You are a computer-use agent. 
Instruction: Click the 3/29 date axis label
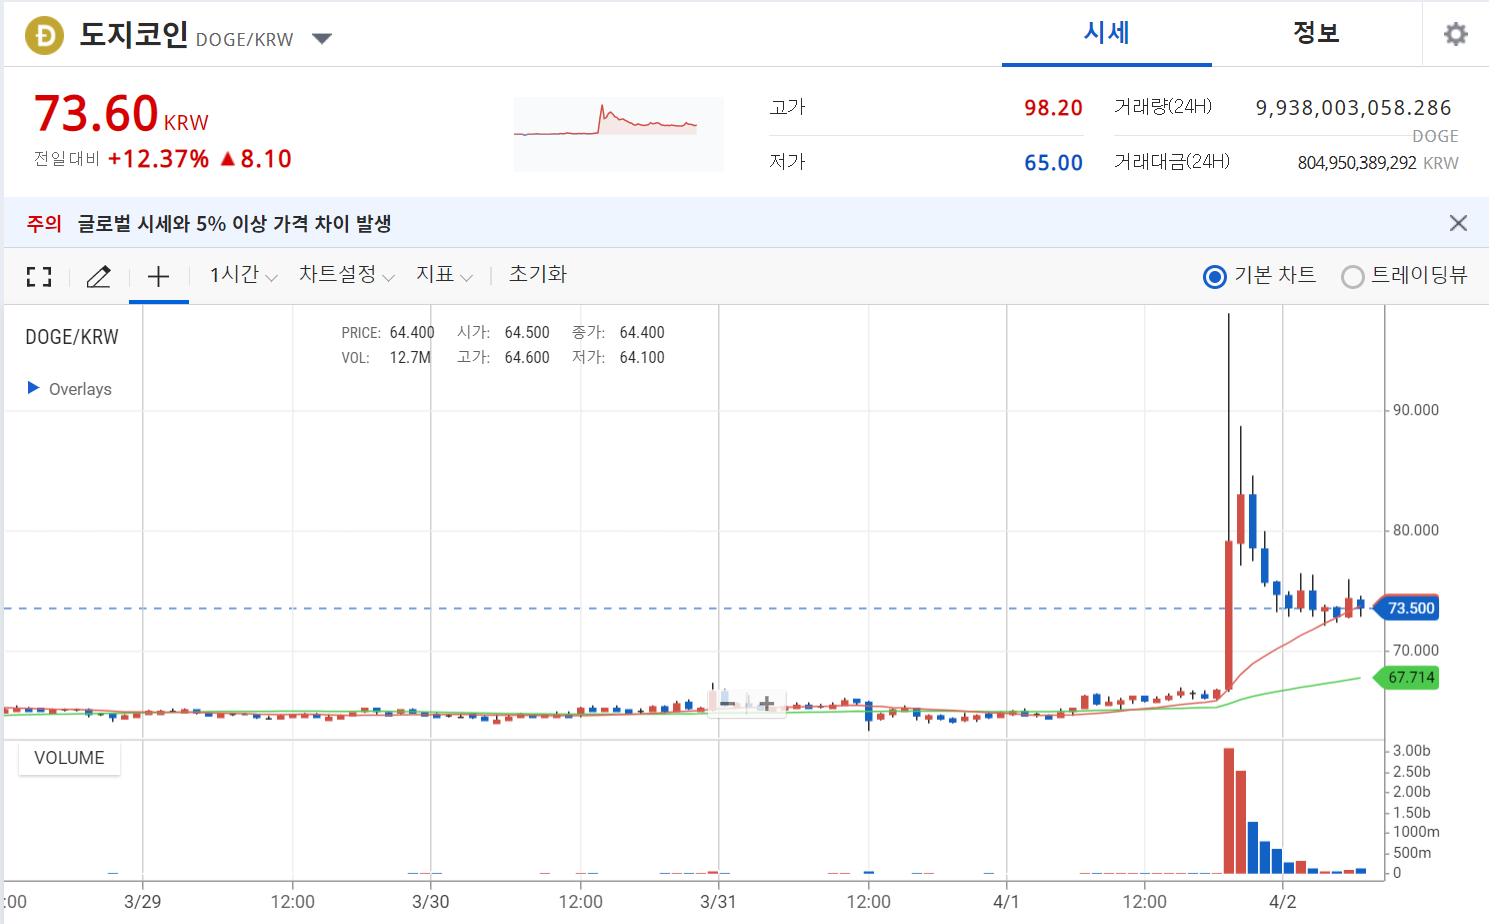[142, 902]
